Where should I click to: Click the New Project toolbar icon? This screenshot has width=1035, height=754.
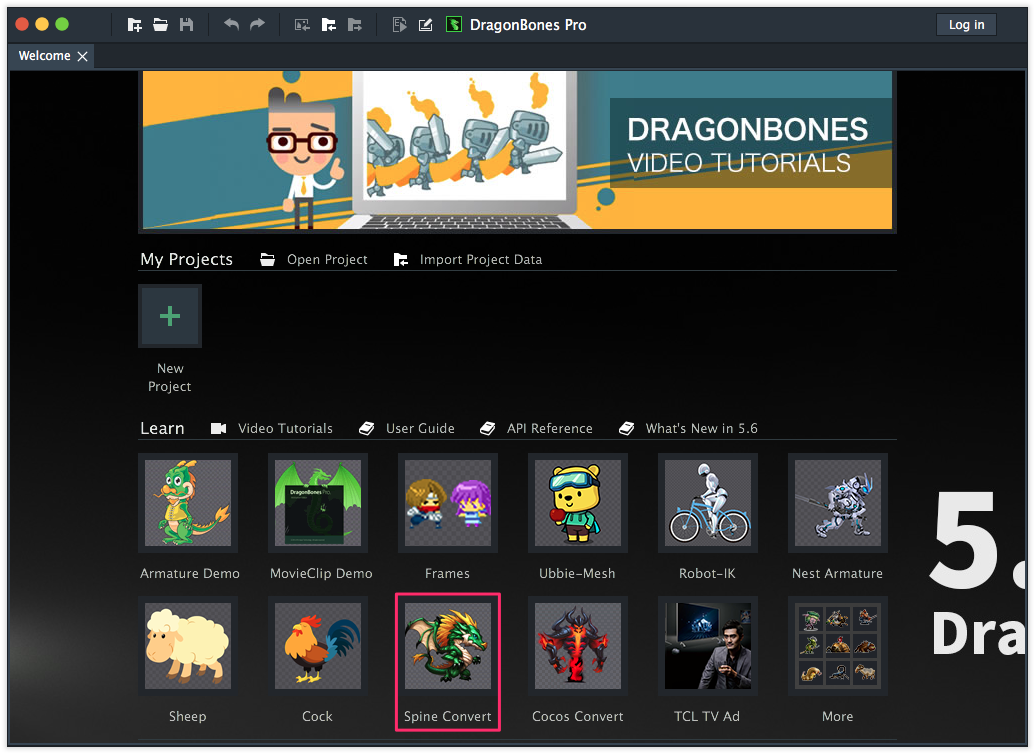134,25
